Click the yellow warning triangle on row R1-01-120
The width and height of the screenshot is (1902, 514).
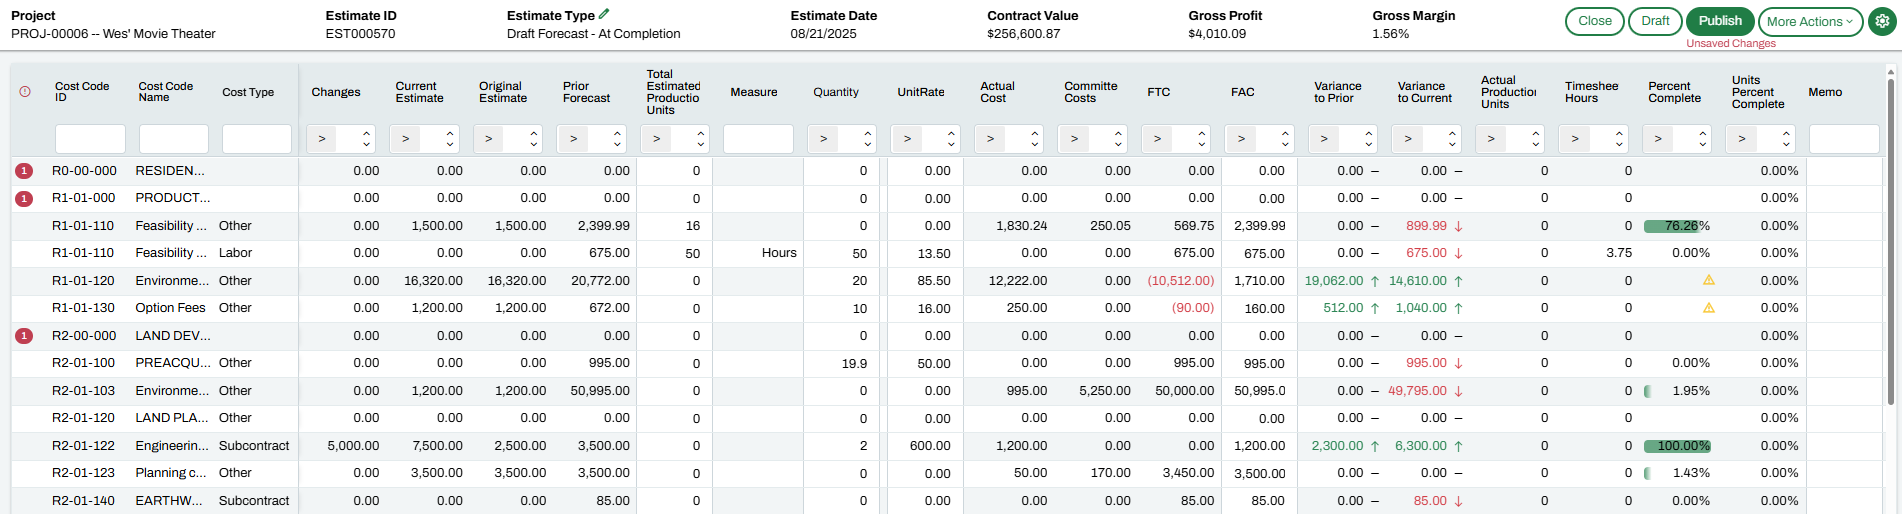pos(1709,281)
